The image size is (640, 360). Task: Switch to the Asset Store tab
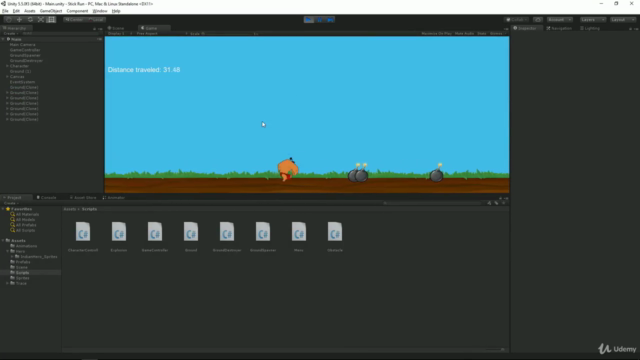click(83, 198)
